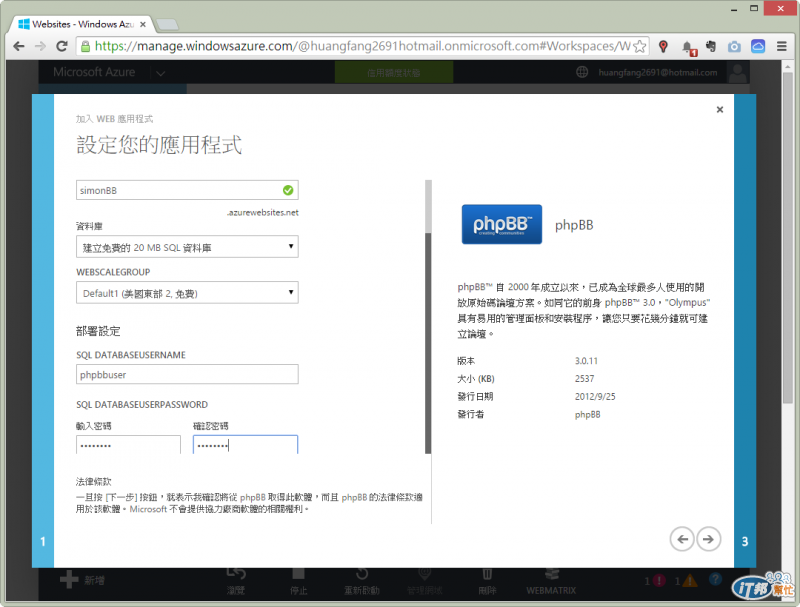The image size is (800, 607).
Task: Click the version value 3.0.11
Action: click(x=586, y=361)
